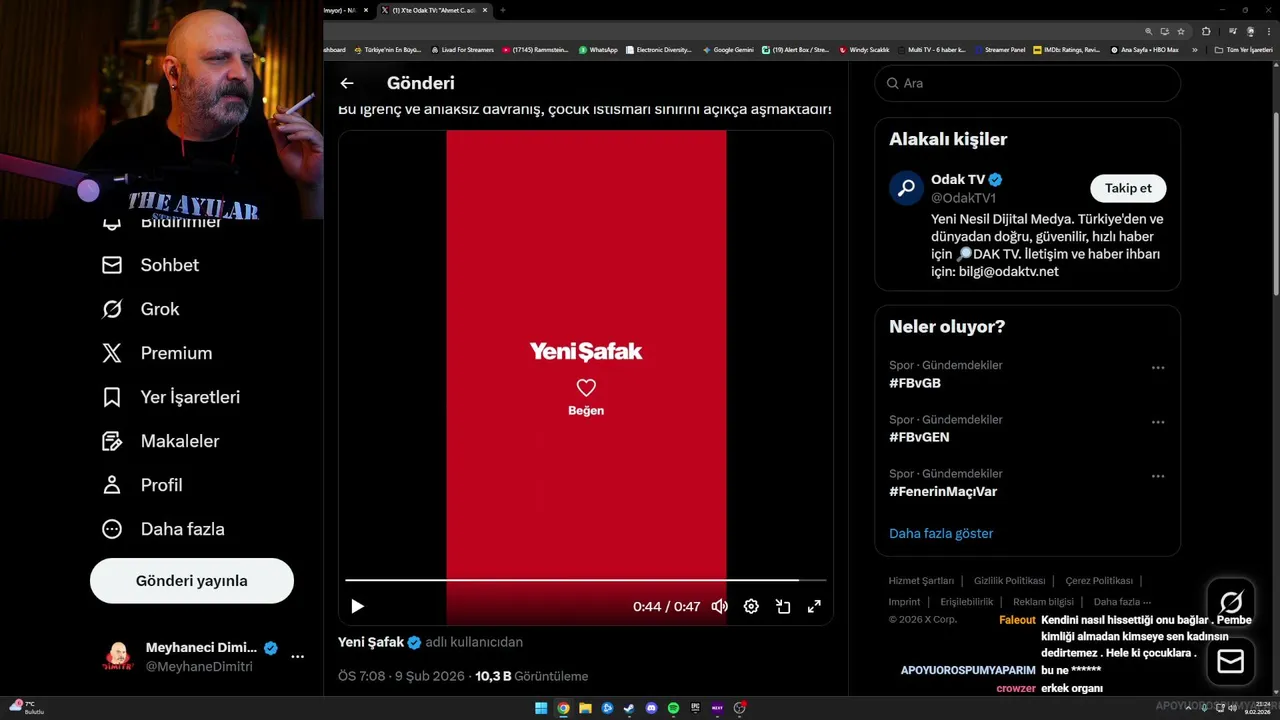Open WhatsApp bookmark
This screenshot has height=720, width=1280.
tap(598, 49)
